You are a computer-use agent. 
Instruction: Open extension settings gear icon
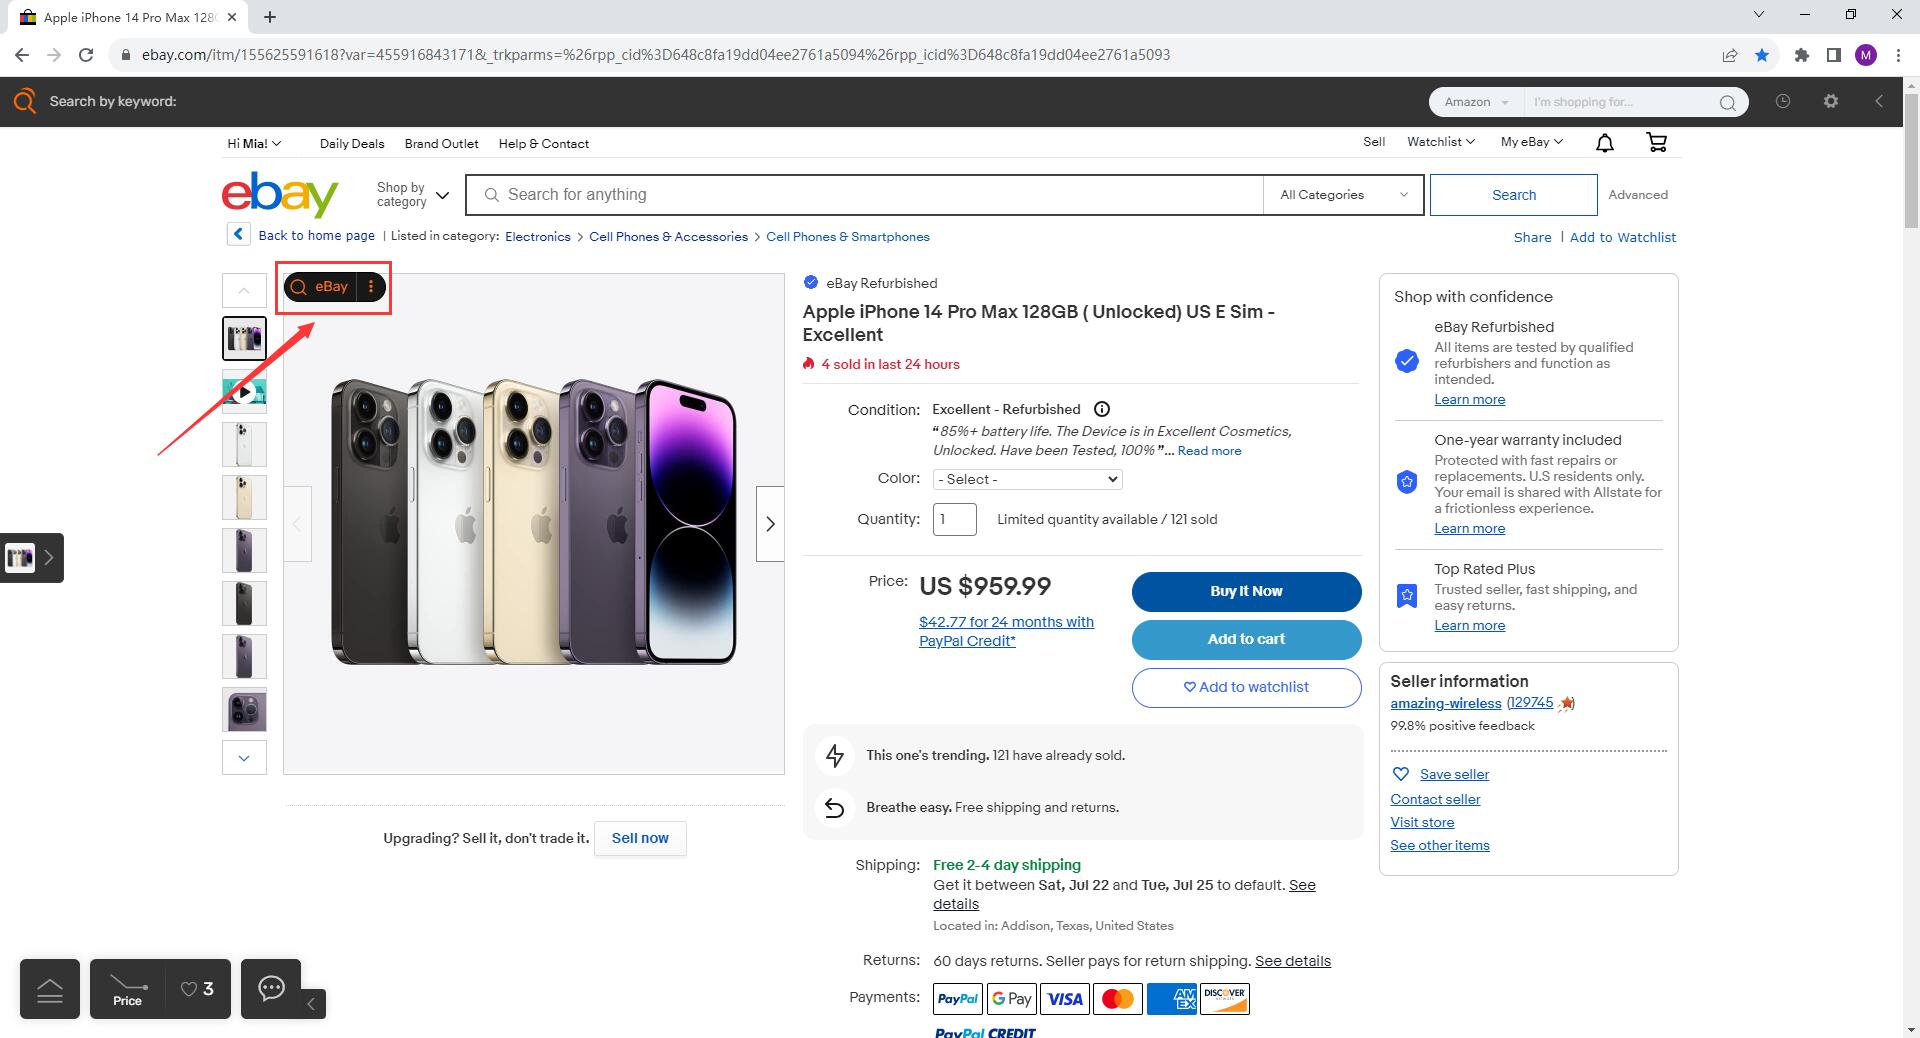click(1831, 101)
